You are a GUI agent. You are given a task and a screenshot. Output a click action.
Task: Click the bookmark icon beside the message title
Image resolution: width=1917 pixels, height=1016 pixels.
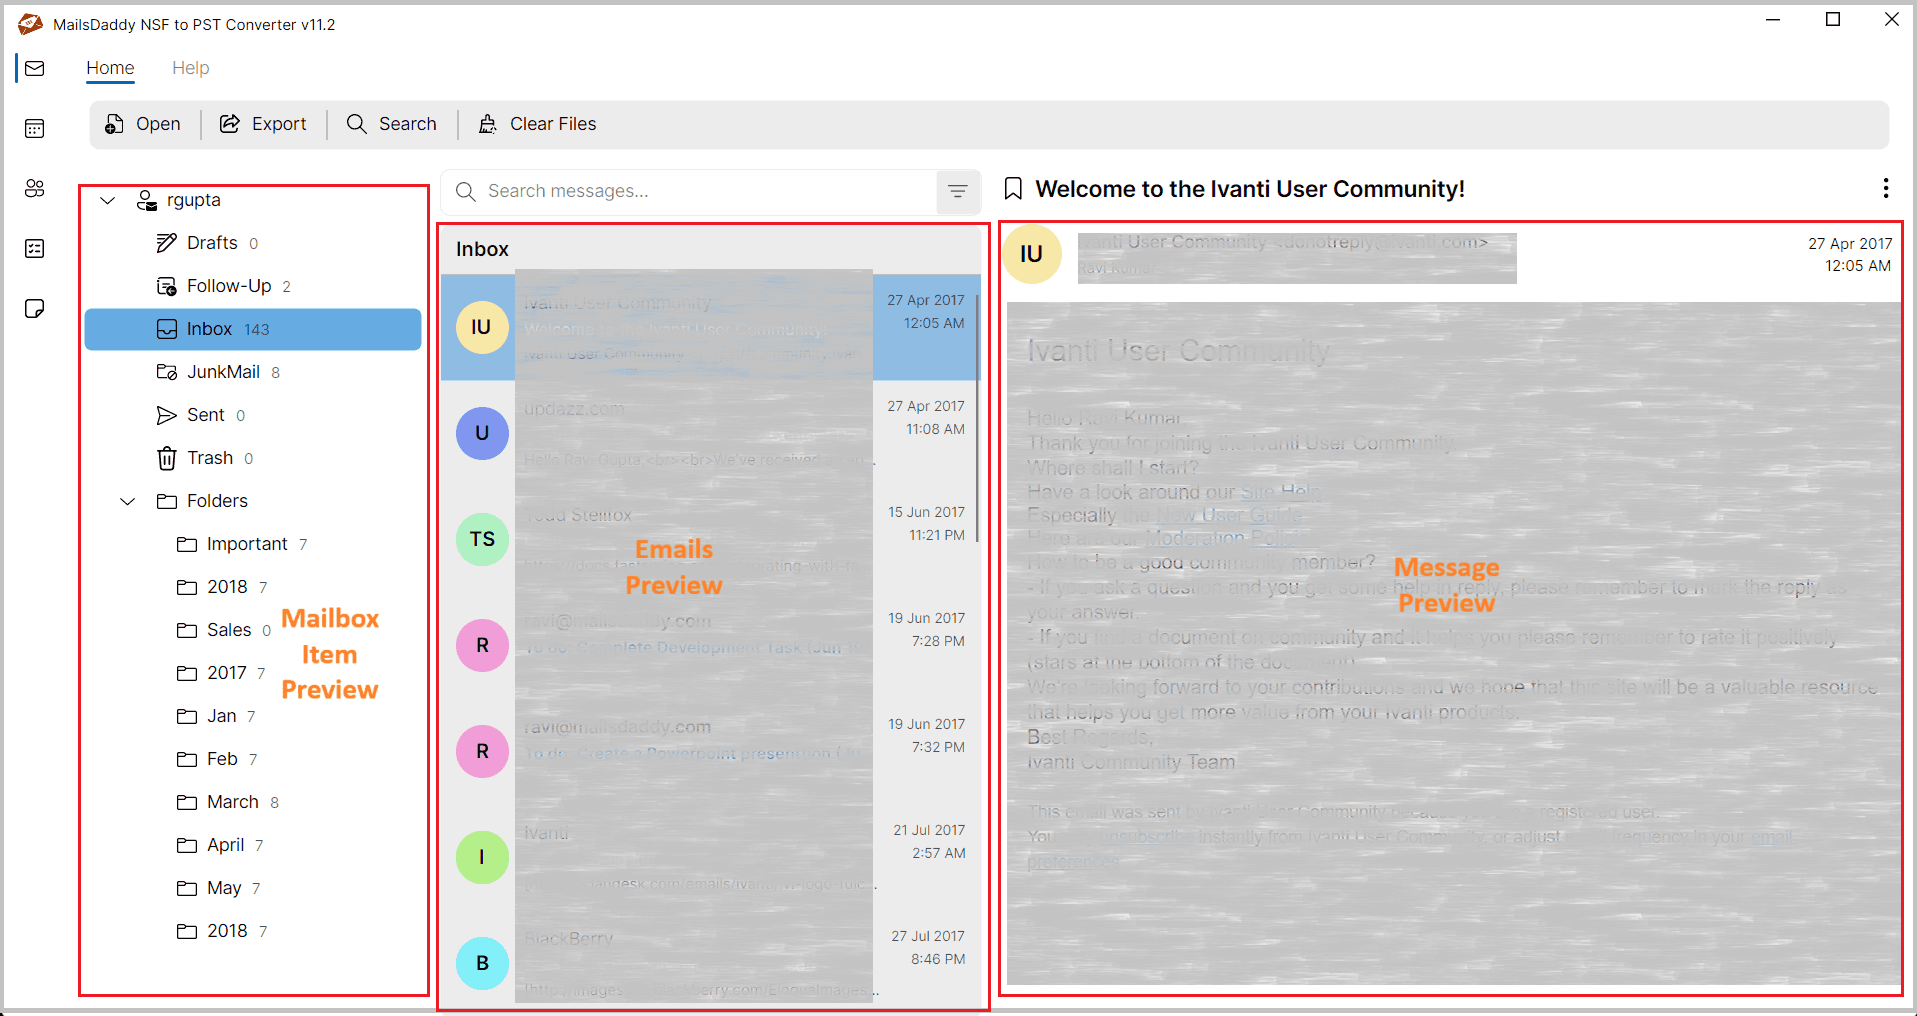pyautogui.click(x=1013, y=189)
